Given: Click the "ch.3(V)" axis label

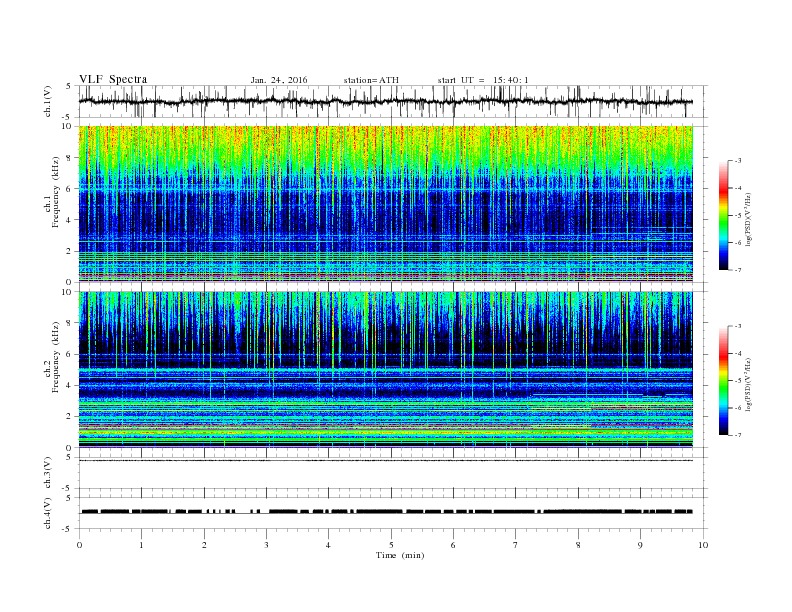Looking at the screenshot, I should (48, 473).
